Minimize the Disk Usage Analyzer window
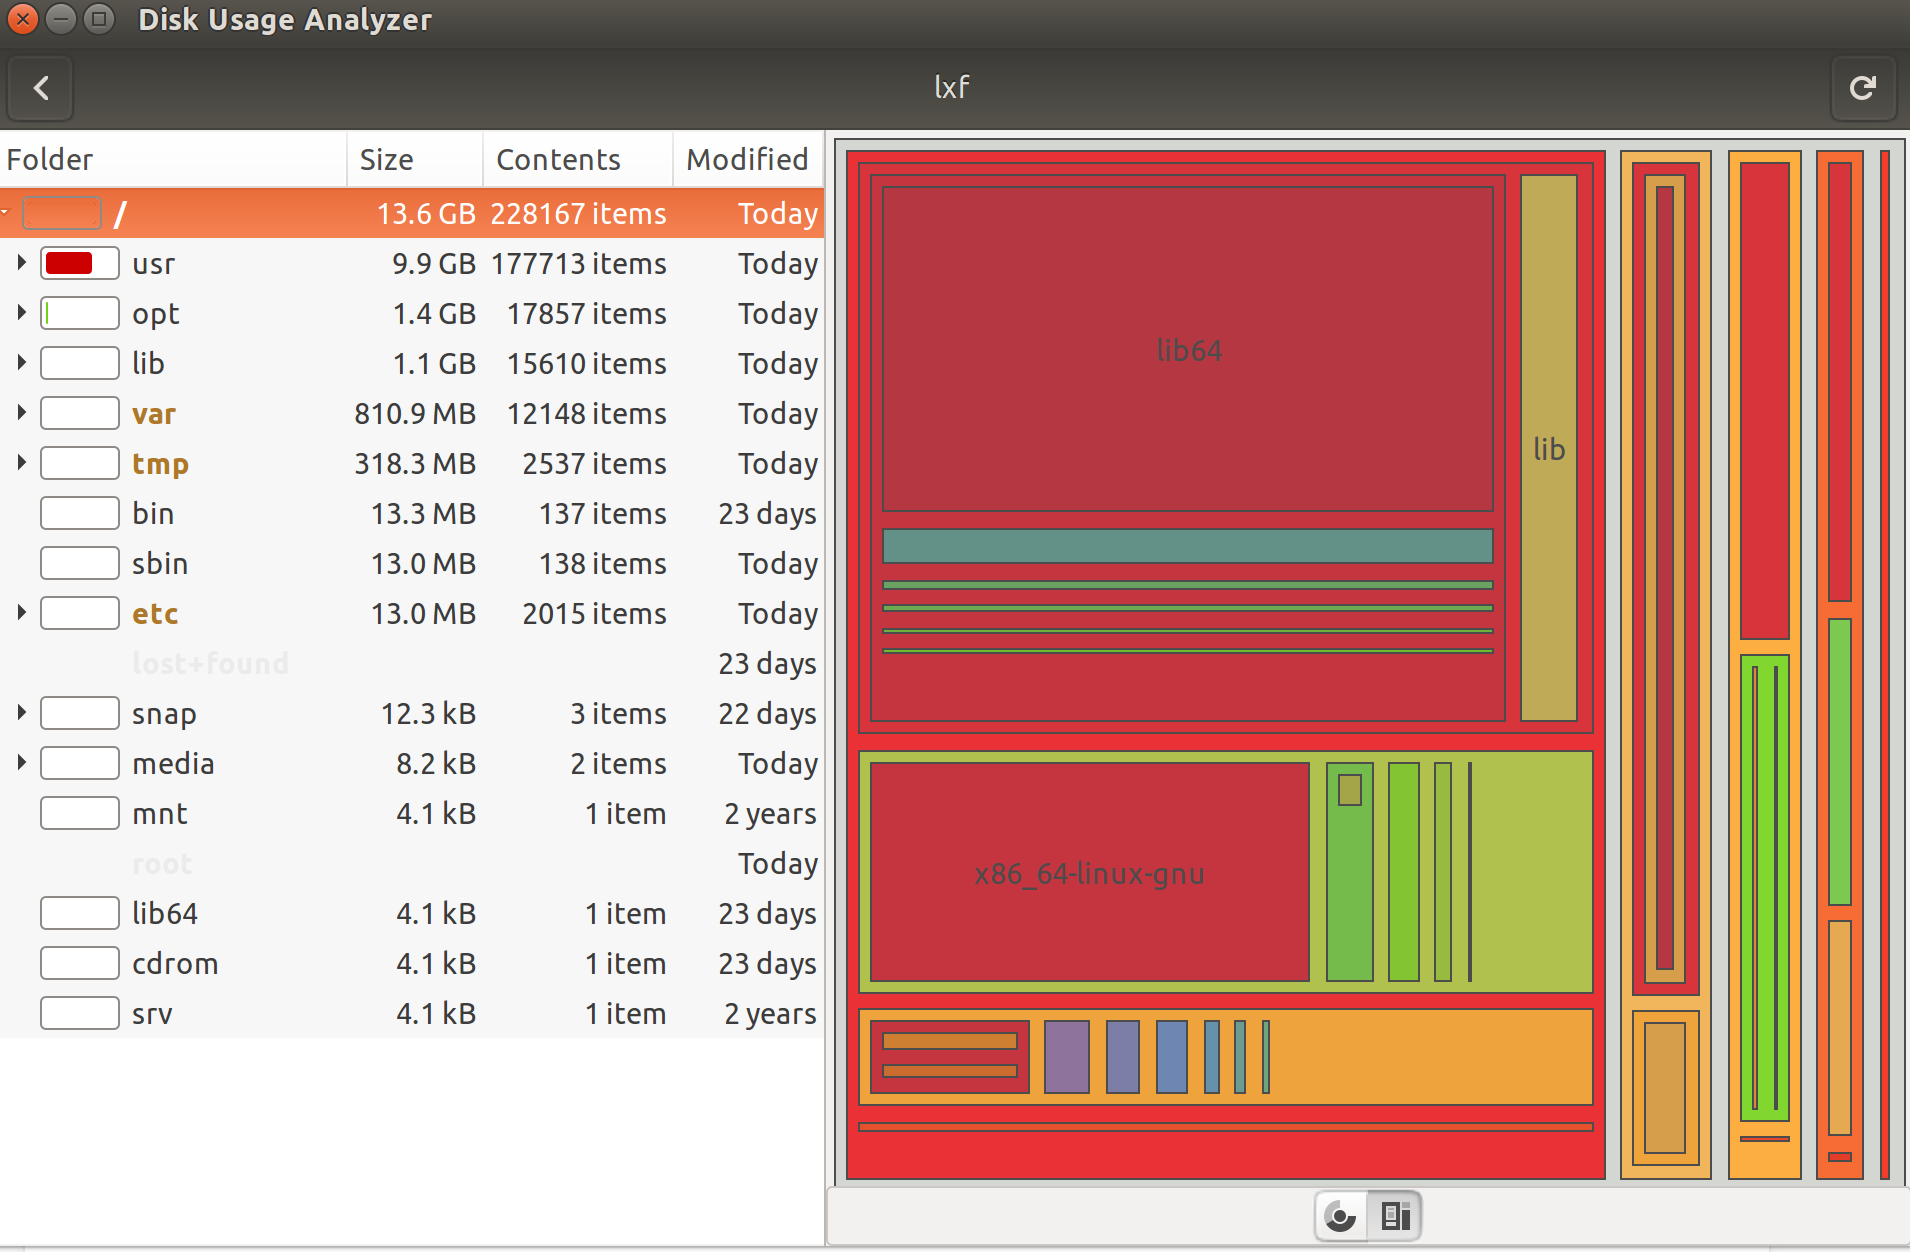This screenshot has height=1252, width=1910. click(x=60, y=19)
